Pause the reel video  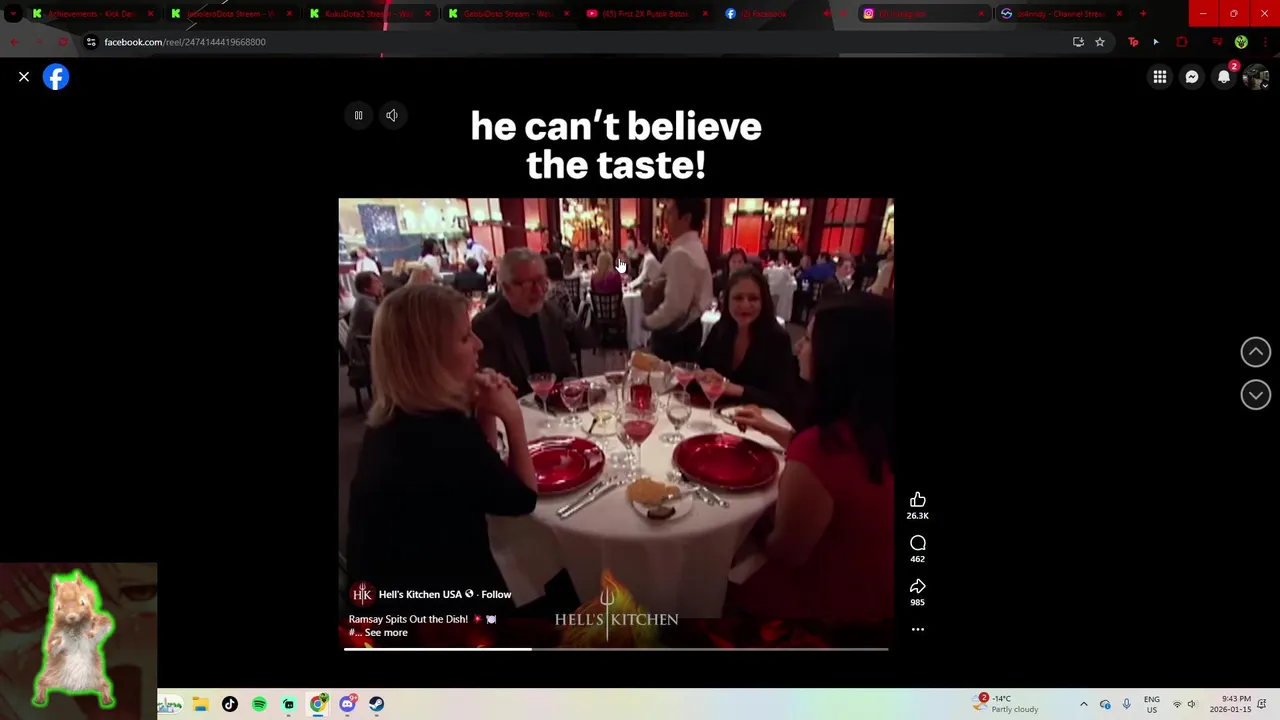click(x=358, y=116)
